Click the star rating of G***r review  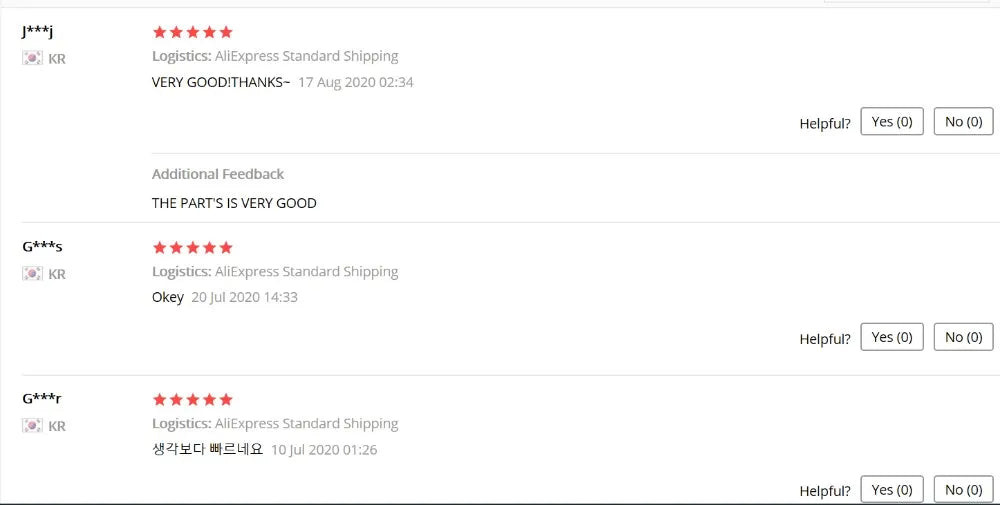pyautogui.click(x=192, y=399)
